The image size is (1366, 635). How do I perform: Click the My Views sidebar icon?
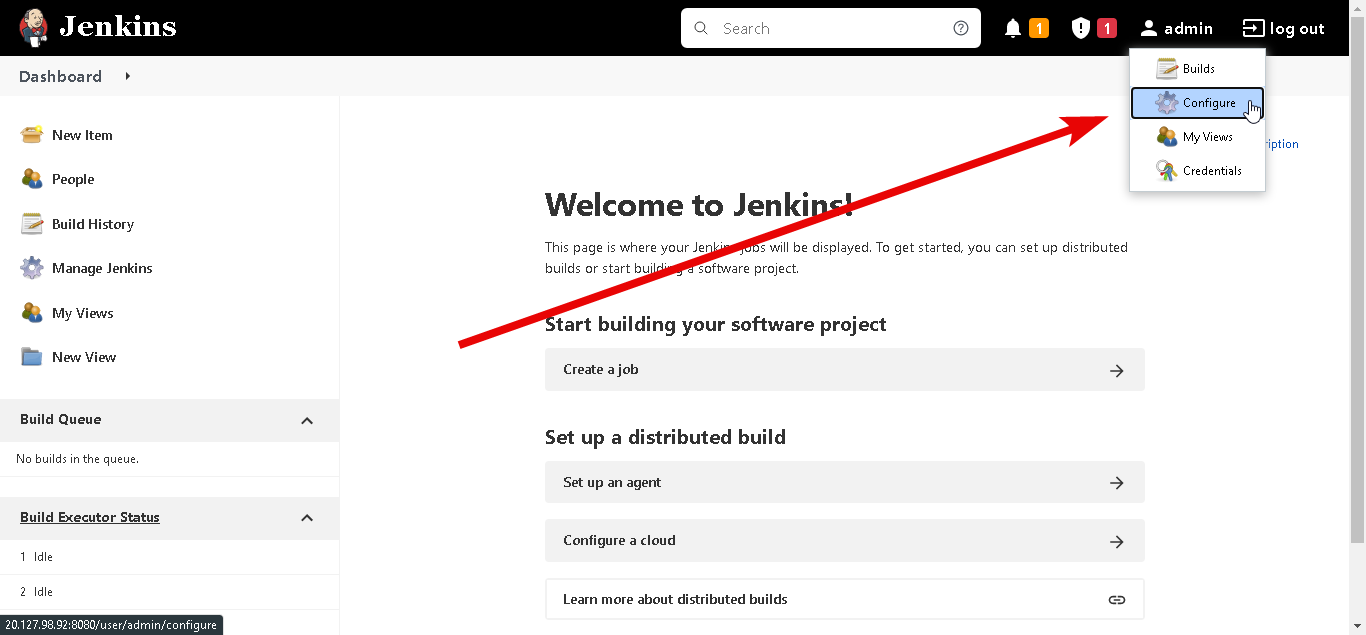32,313
